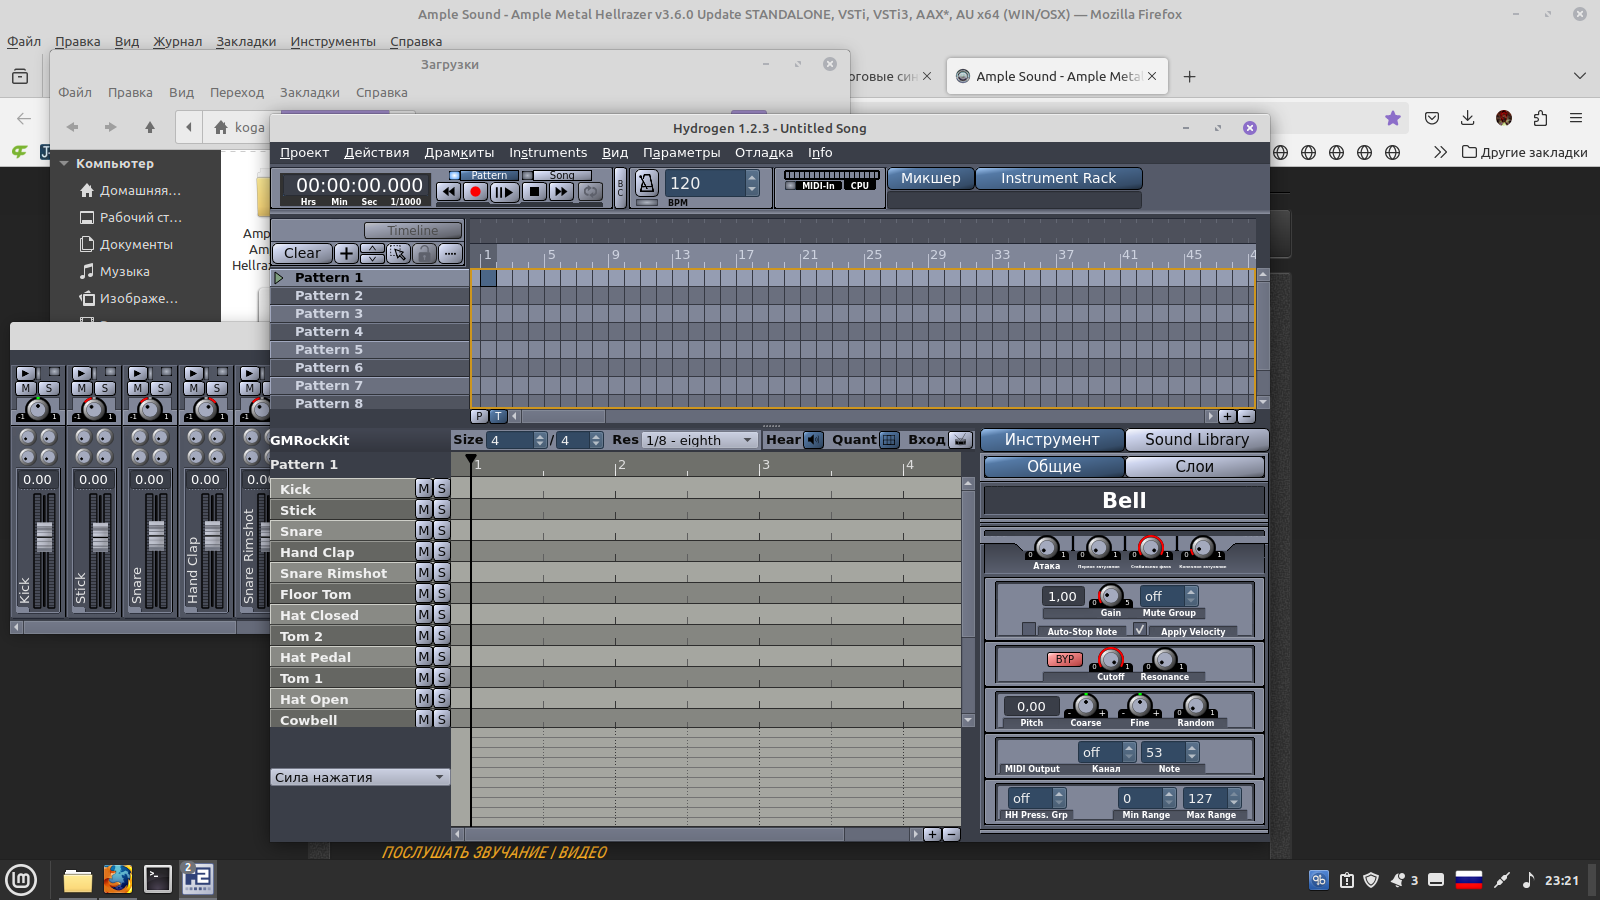Zoom out the pattern editor grid
Image resolution: width=1600 pixels, height=900 pixels.
click(951, 834)
